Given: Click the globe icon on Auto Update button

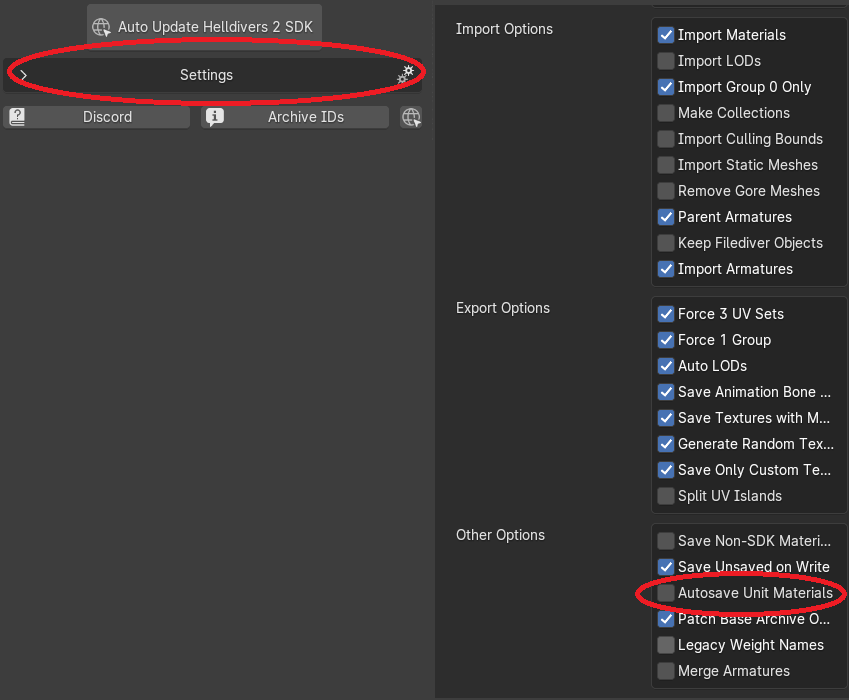Looking at the screenshot, I should click(101, 27).
